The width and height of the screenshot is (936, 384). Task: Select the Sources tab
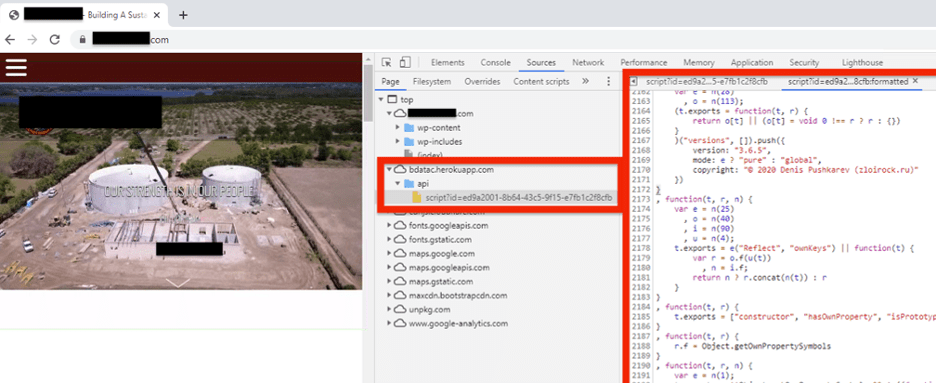541,63
